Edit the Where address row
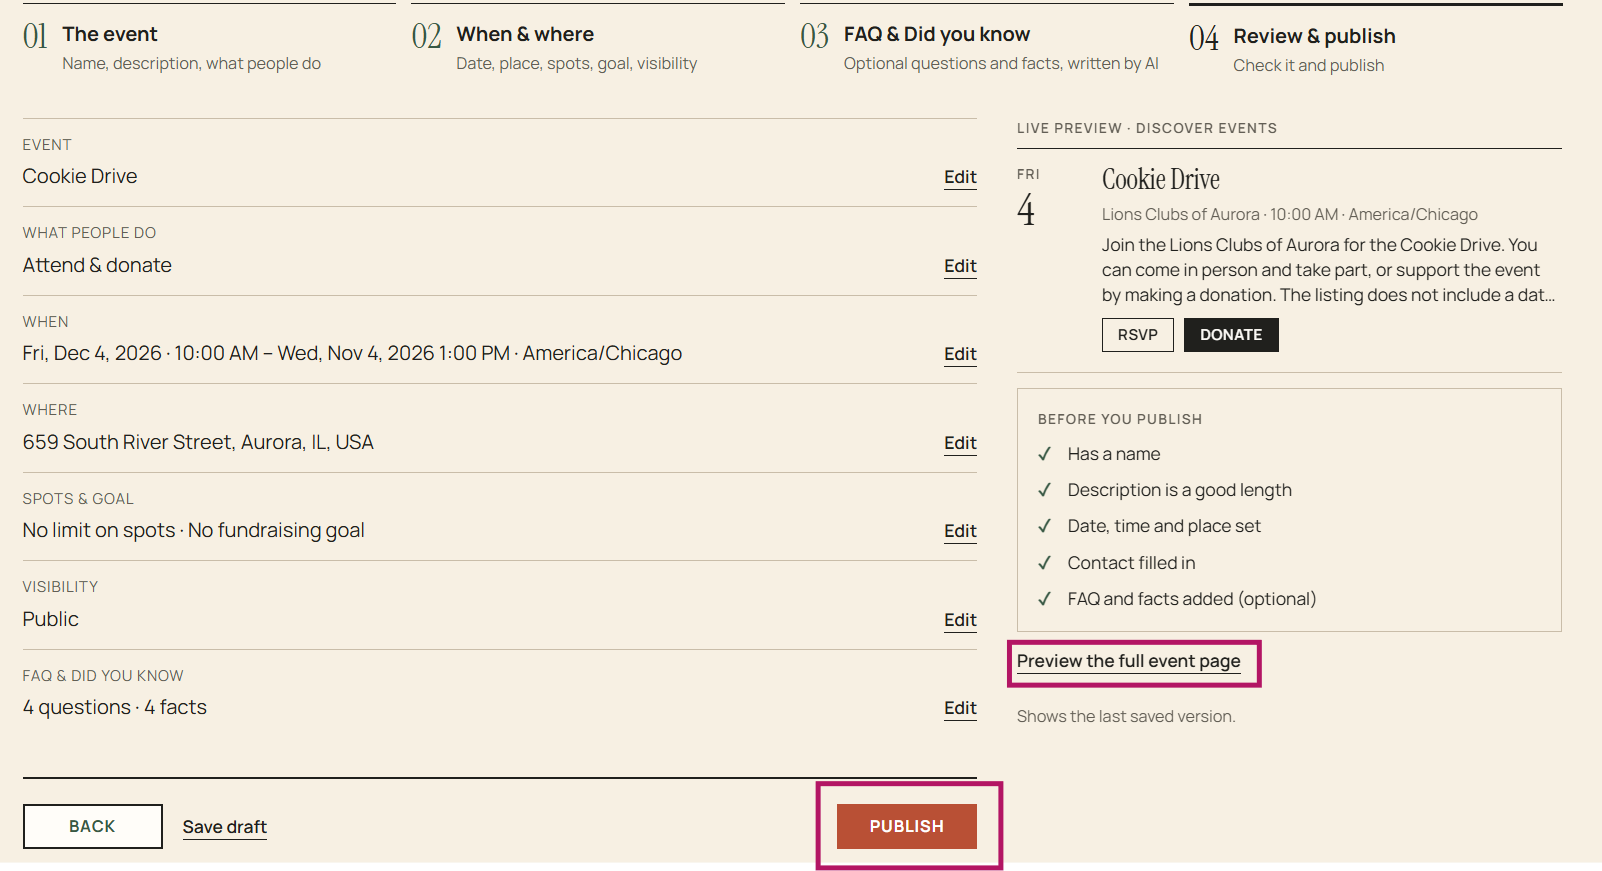This screenshot has width=1602, height=871. tap(960, 443)
